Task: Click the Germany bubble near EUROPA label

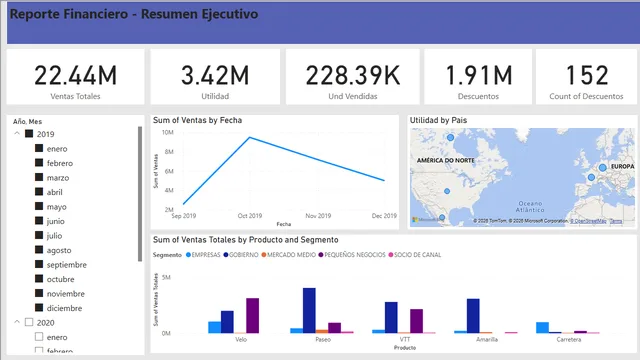Action: (602, 167)
